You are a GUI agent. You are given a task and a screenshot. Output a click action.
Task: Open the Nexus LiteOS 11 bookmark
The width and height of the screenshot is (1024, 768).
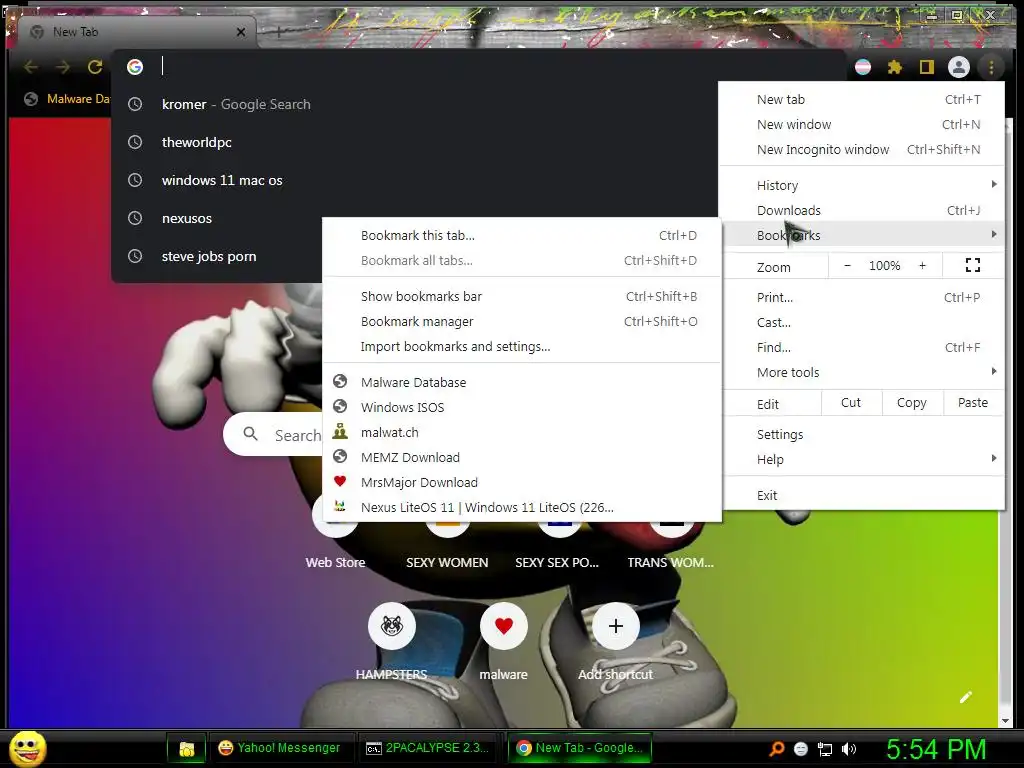pos(522,507)
